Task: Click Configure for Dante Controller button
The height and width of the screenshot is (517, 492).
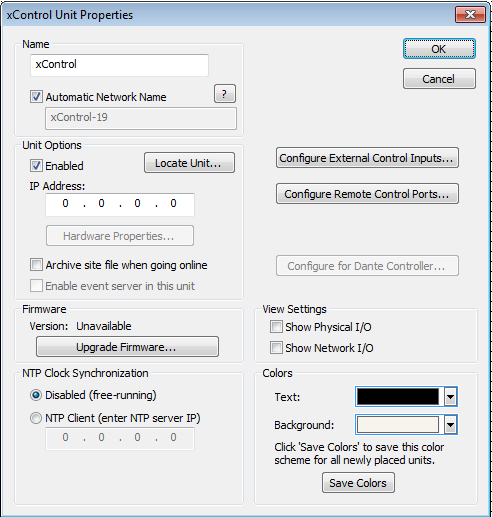Action: click(x=367, y=266)
